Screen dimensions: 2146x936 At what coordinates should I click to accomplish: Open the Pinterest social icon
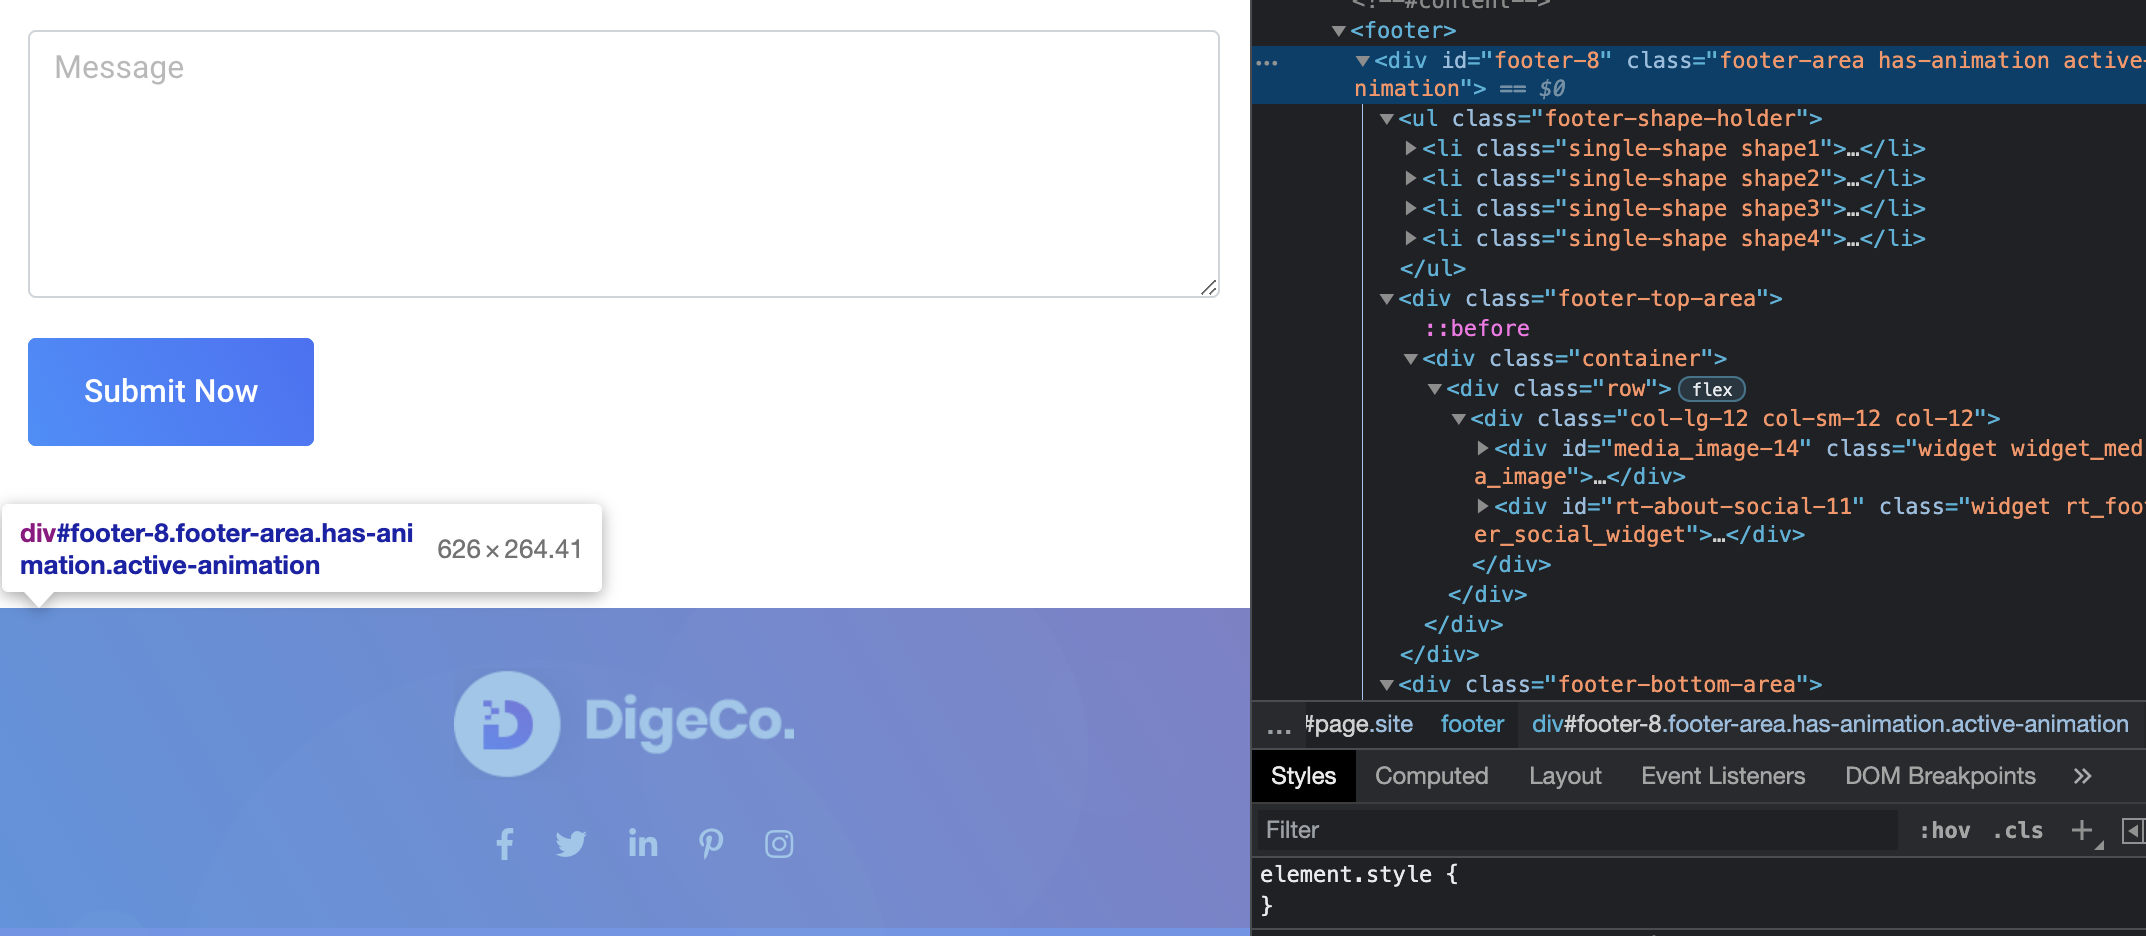point(711,844)
